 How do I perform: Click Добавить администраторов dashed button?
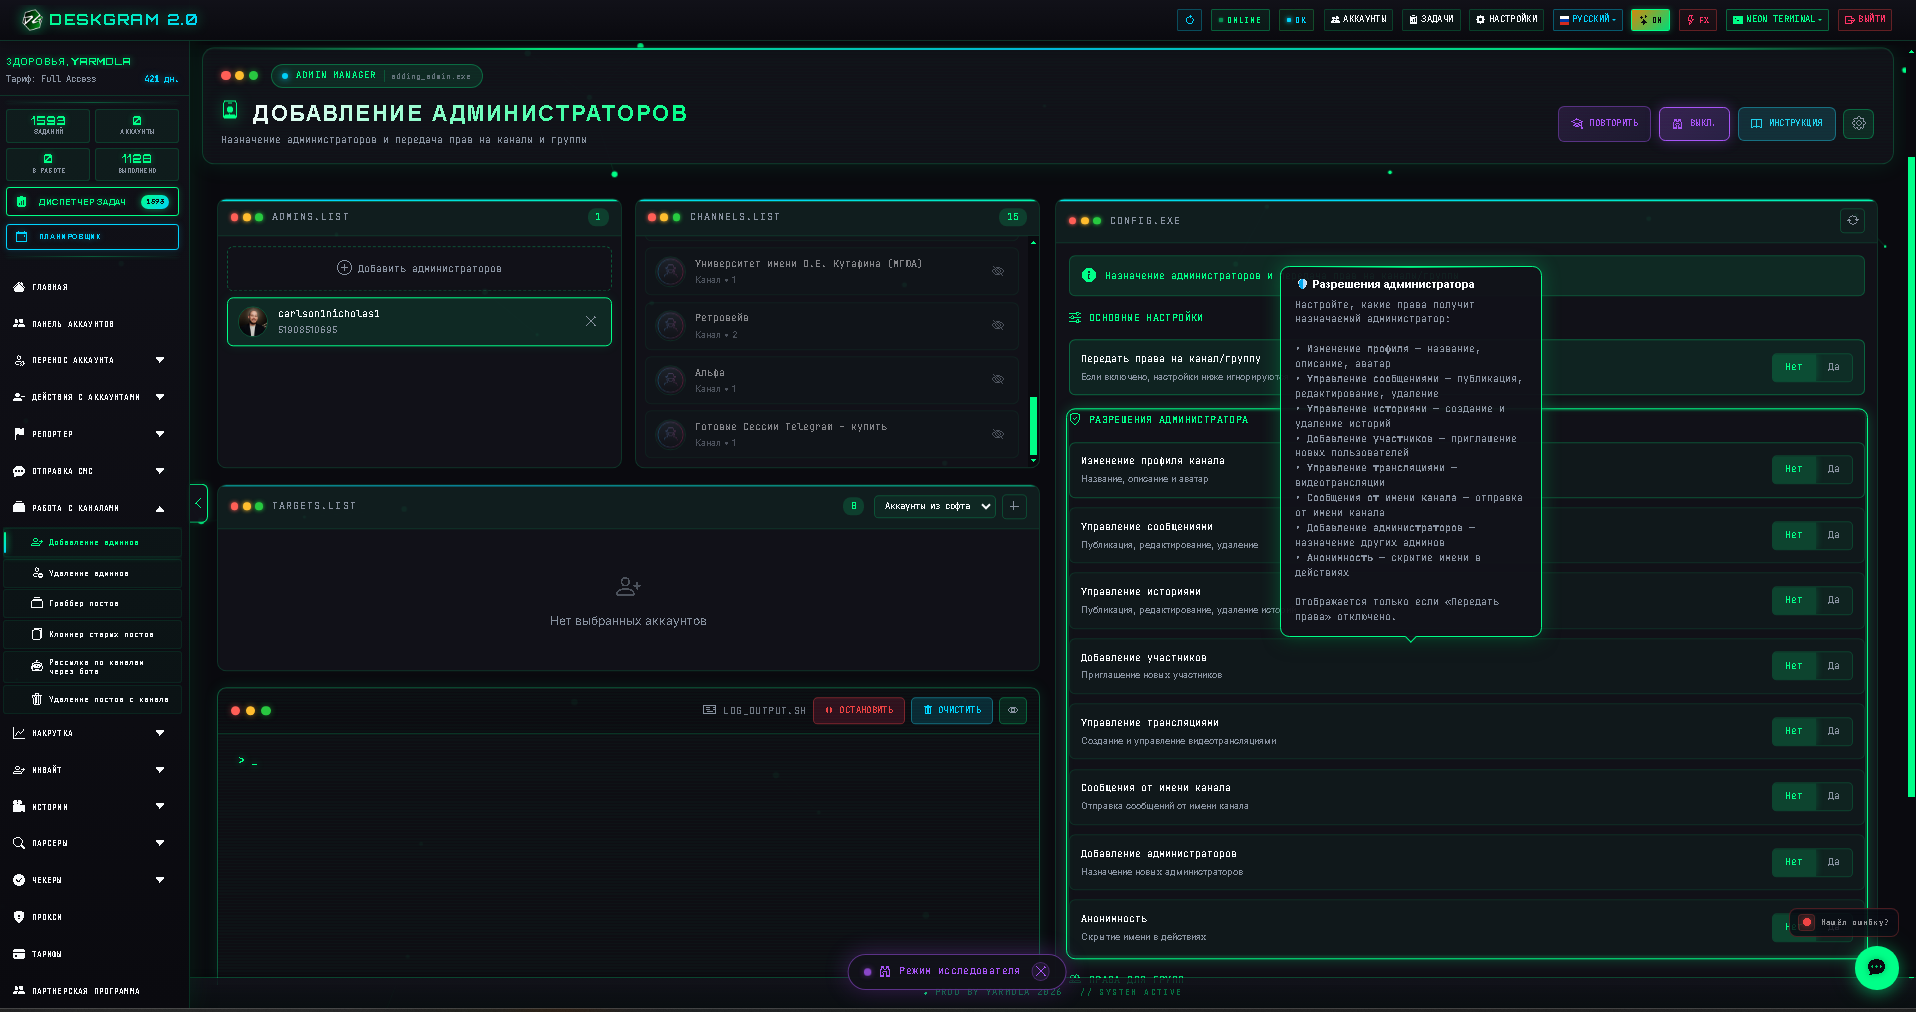pyautogui.click(x=419, y=268)
